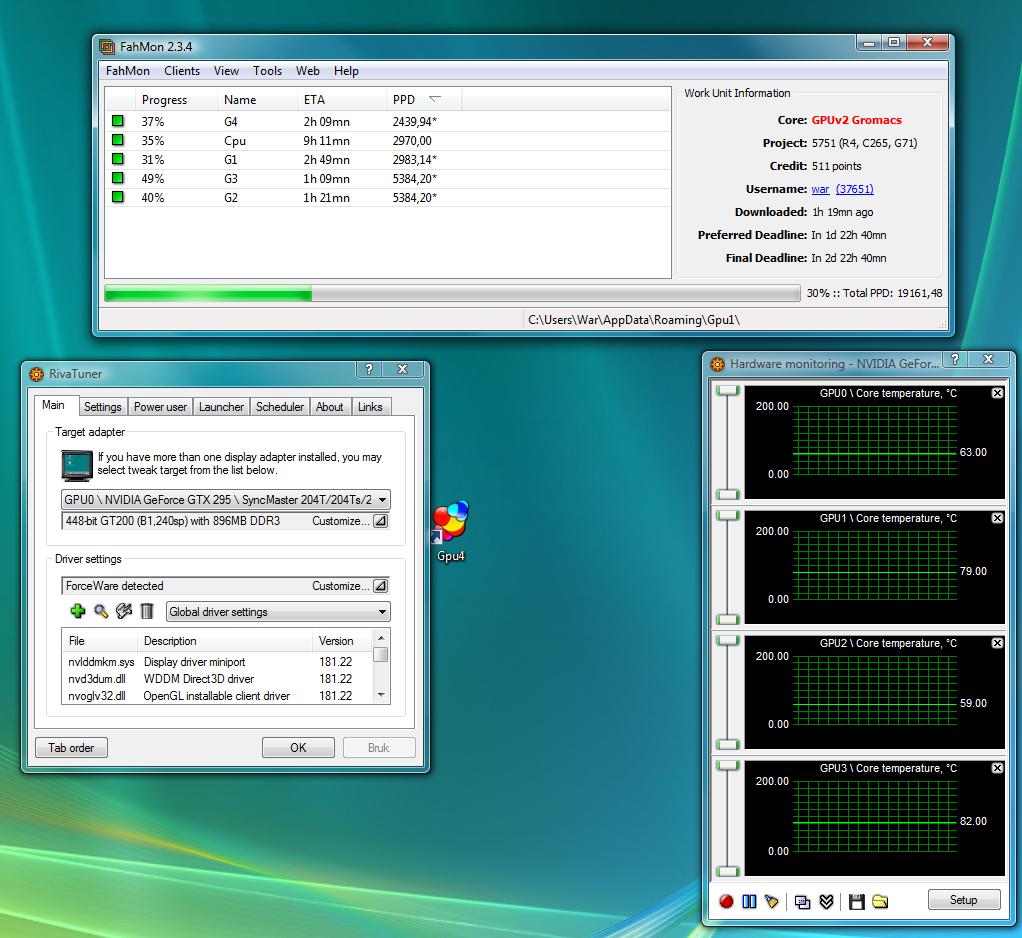Image resolution: width=1022 pixels, height=938 pixels.
Task: Click the trash can delete icon in RivaTuner
Action: coord(147,611)
